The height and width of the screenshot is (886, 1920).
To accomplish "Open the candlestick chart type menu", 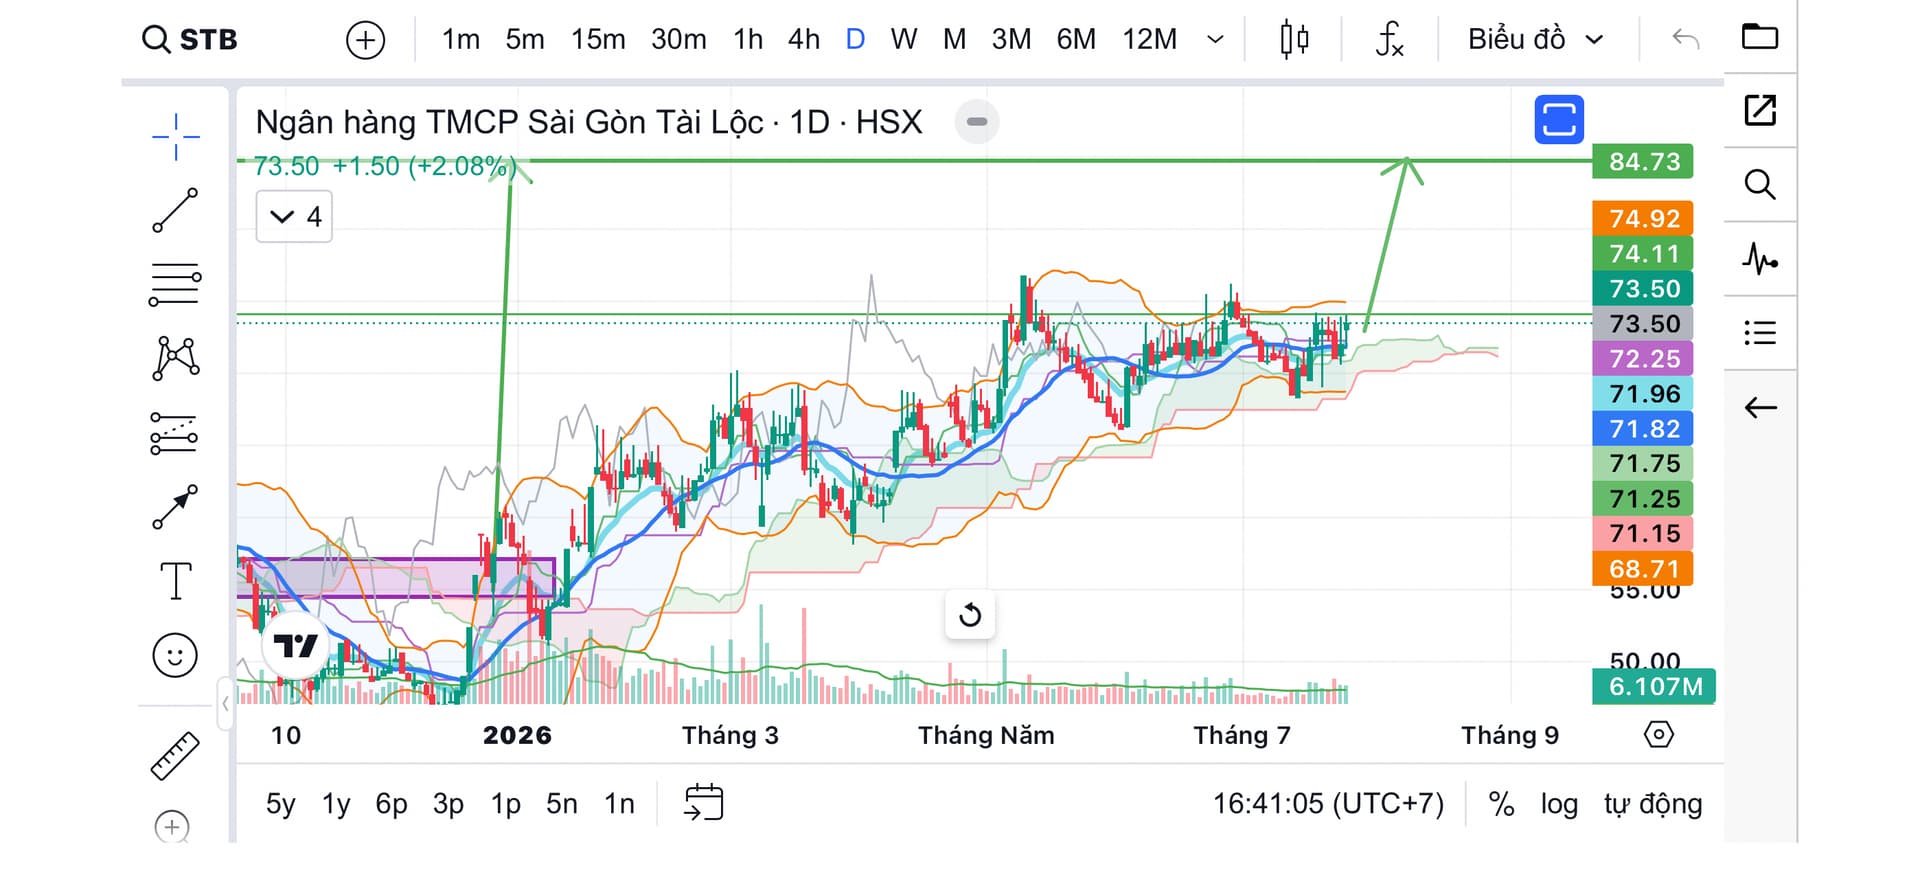I will coord(1294,40).
